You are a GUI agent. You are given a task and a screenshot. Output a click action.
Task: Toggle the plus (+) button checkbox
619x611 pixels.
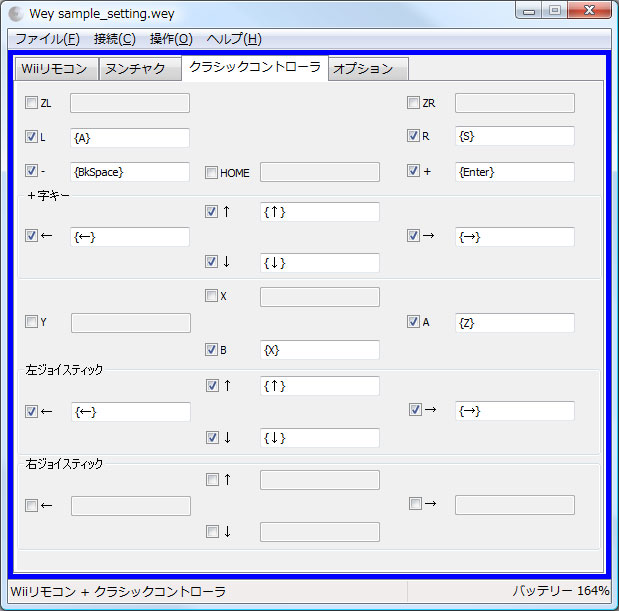click(x=413, y=171)
